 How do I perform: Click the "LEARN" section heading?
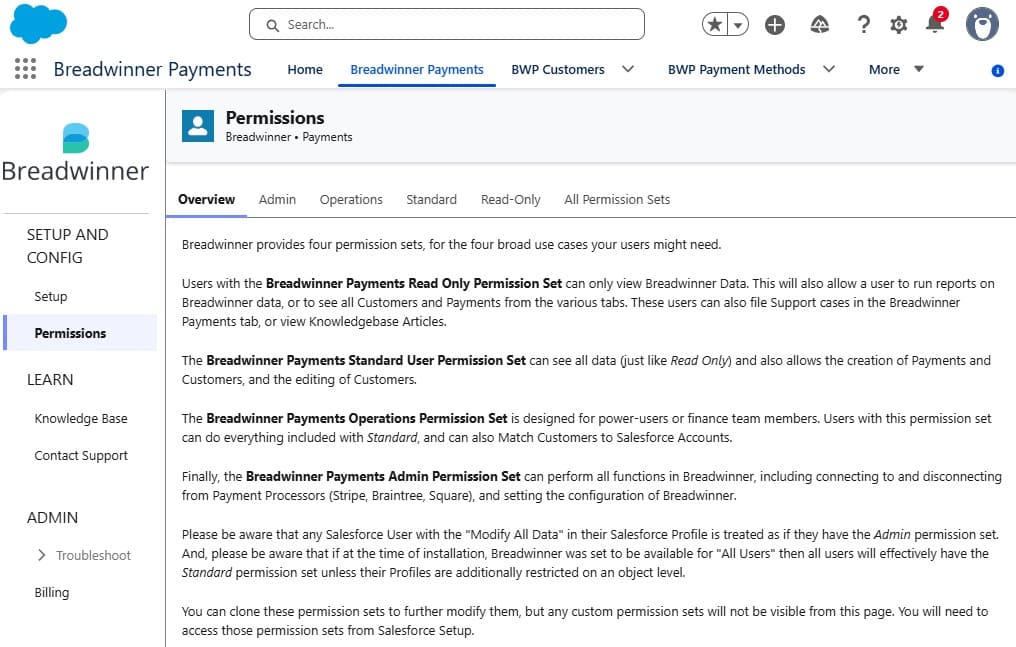pos(50,380)
